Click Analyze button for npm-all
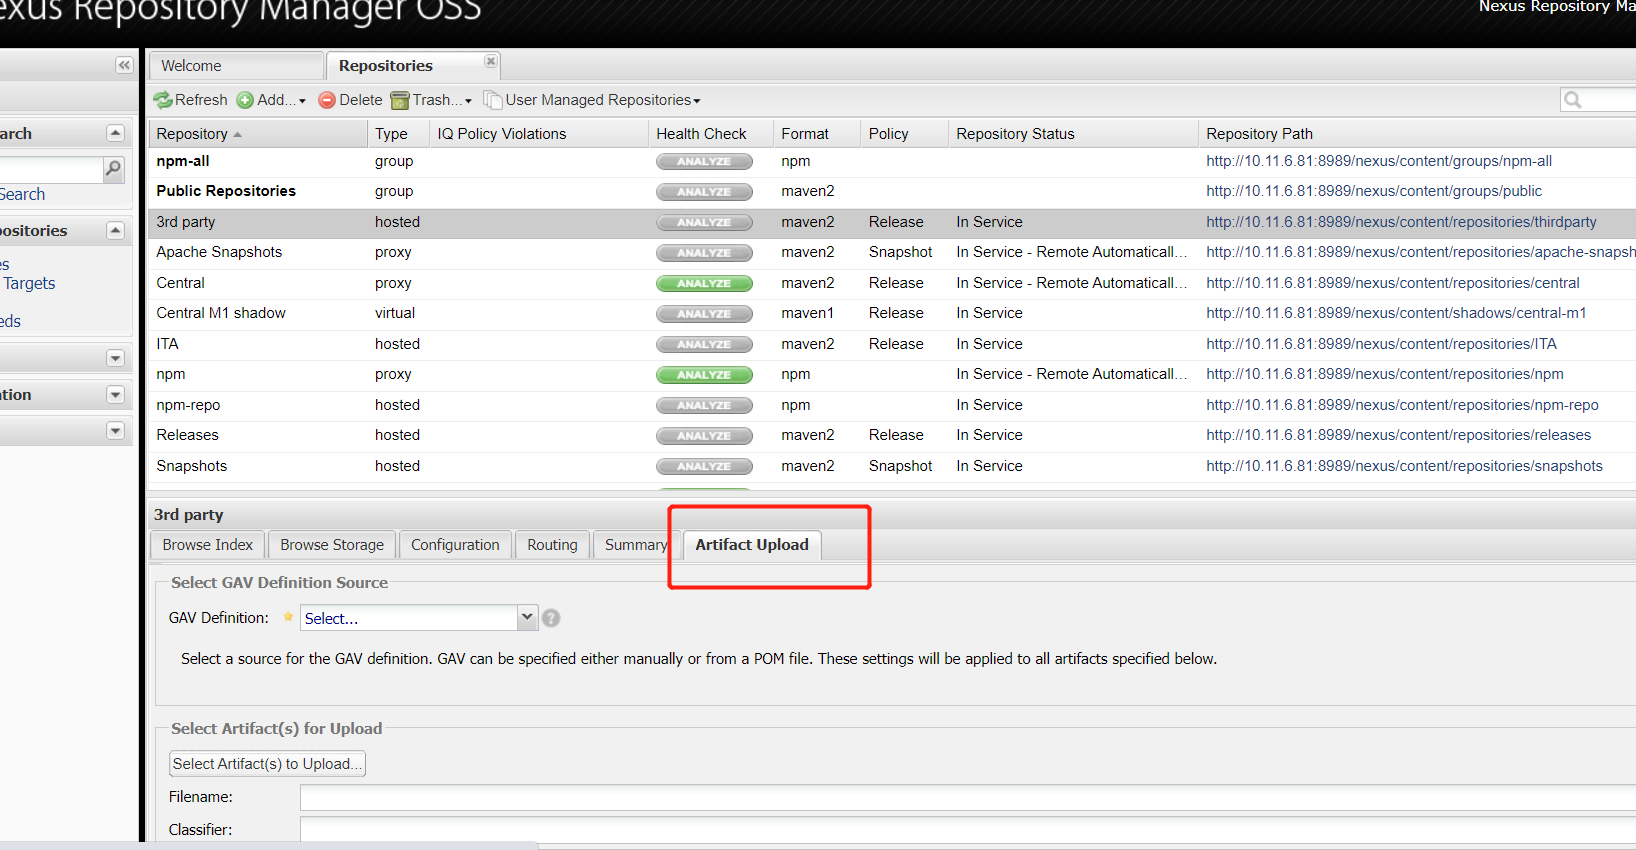Viewport: 1636px width, 850px height. [704, 161]
